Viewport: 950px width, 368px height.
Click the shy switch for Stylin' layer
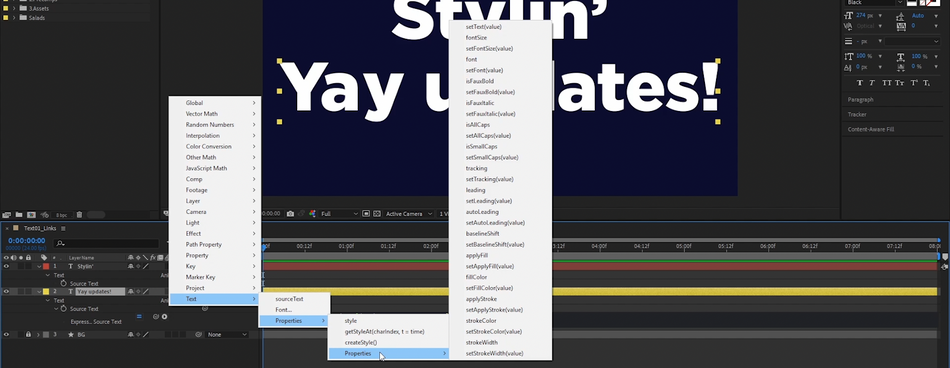pyautogui.click(x=130, y=266)
